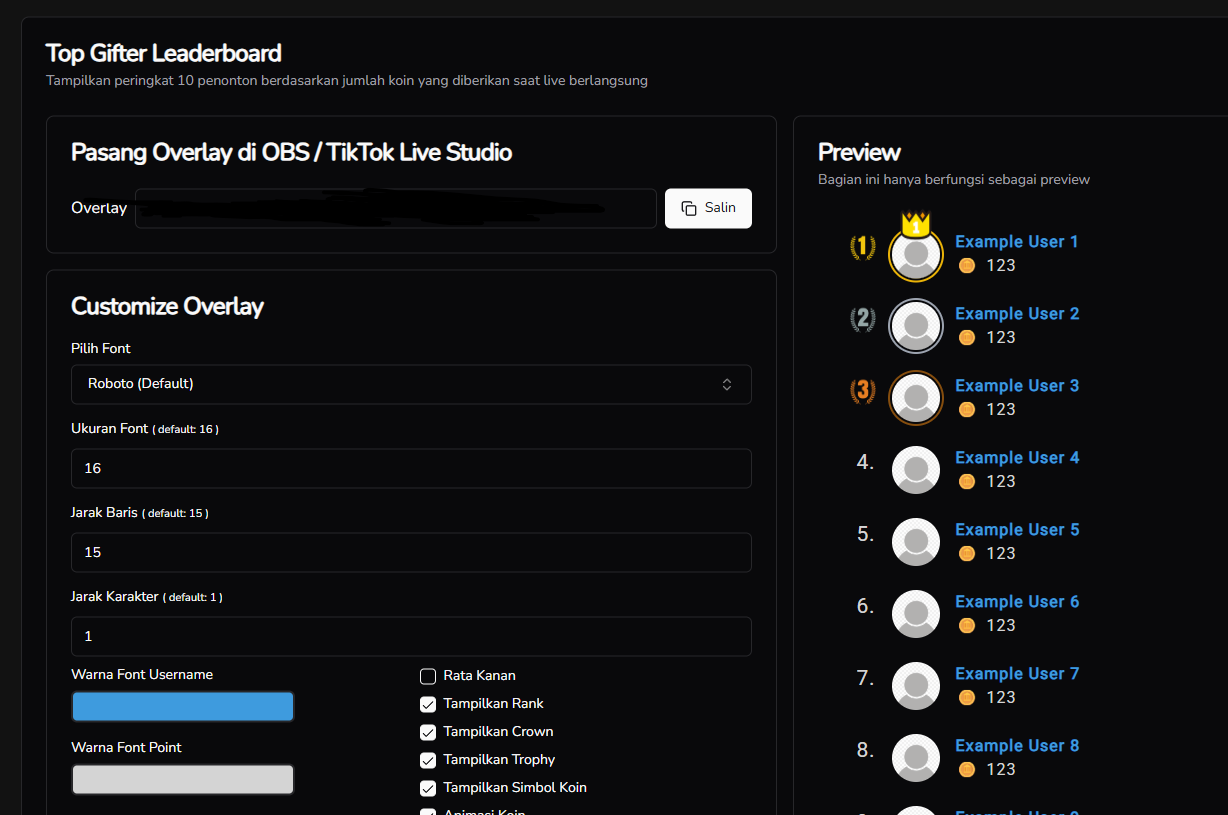Screen dimensions: 1228x815
Task: Open the Pilih Font dropdown
Action: click(x=410, y=384)
